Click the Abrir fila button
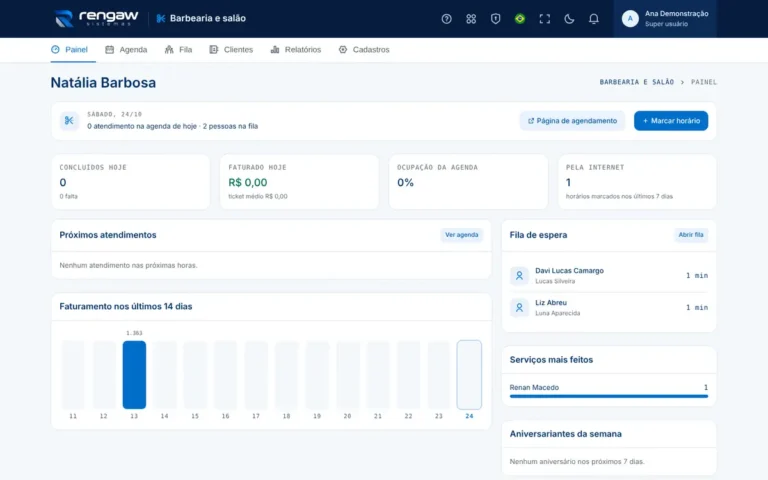 pos(691,235)
